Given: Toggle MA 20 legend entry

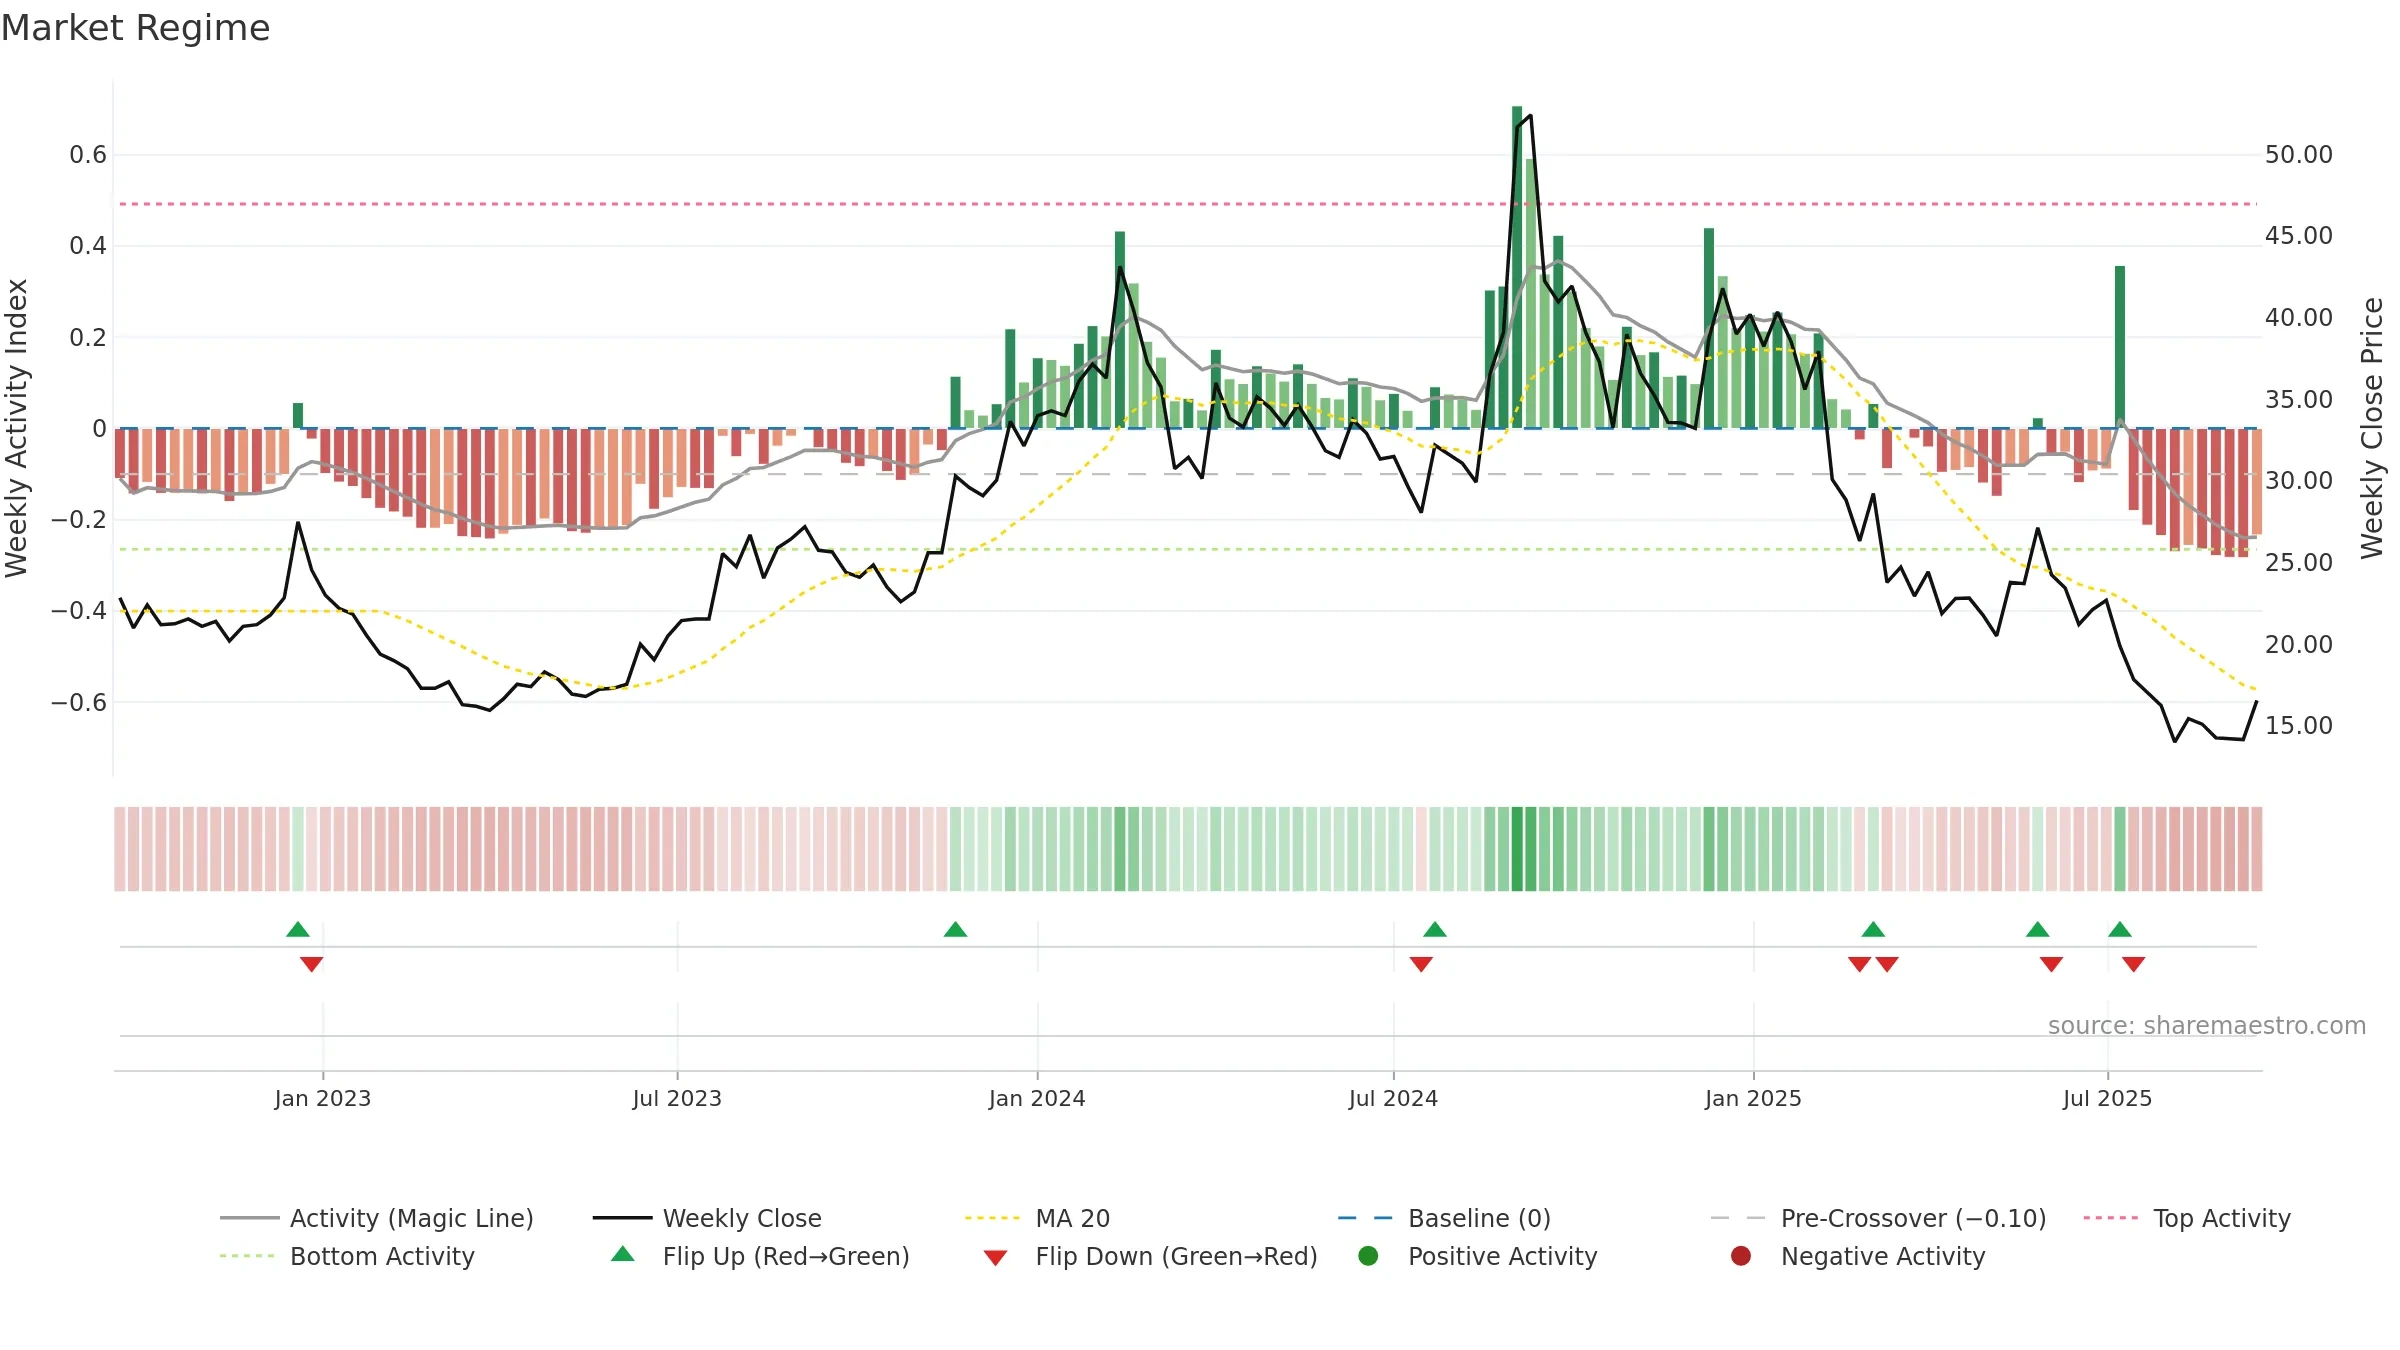Looking at the screenshot, I should (x=1037, y=1218).
